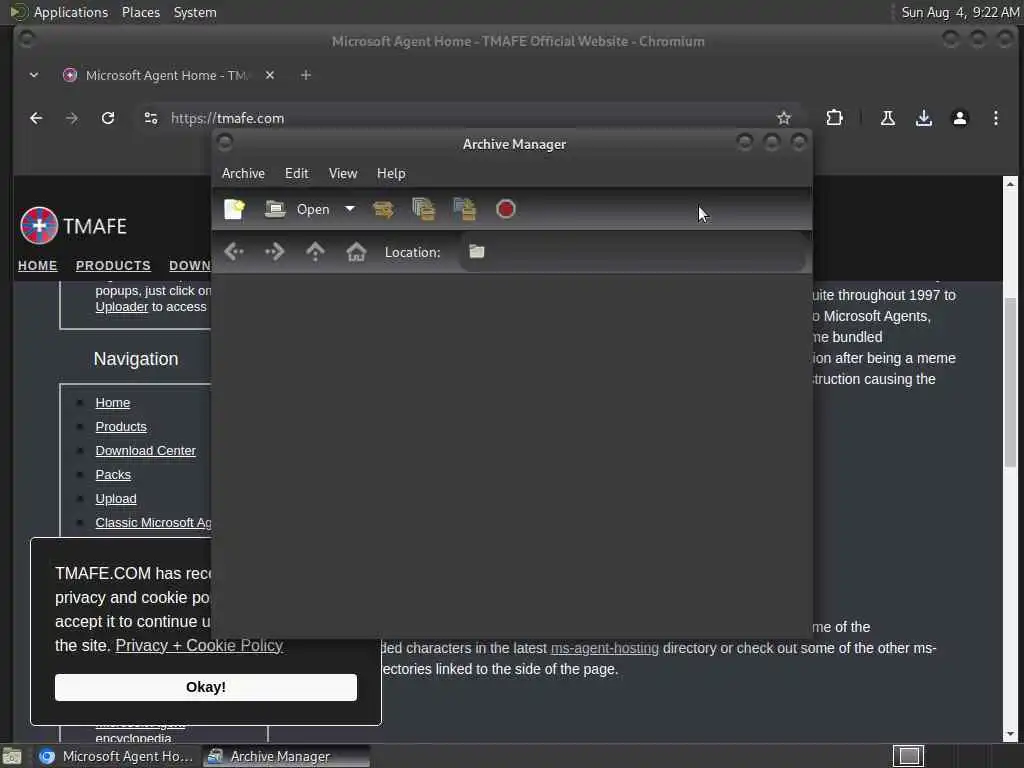Image resolution: width=1024 pixels, height=768 pixels.
Task: Open the Places menu
Action: pyautogui.click(x=140, y=12)
